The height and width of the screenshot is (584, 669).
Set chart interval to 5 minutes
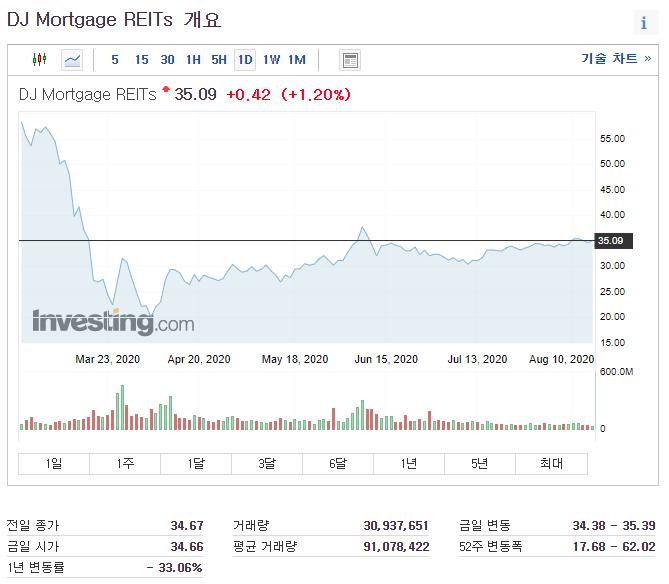(115, 60)
